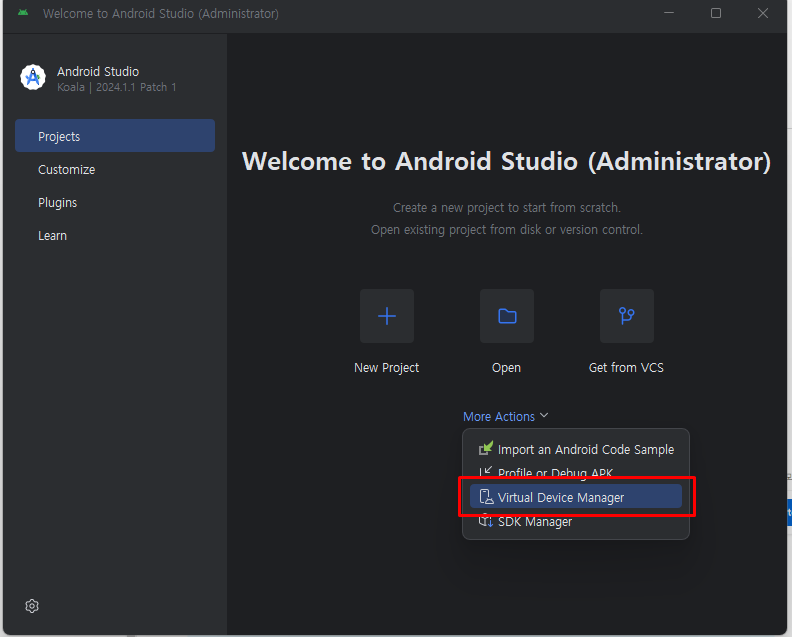The width and height of the screenshot is (792, 637).
Task: Maximize the Android Studio welcome window
Action: 716,13
